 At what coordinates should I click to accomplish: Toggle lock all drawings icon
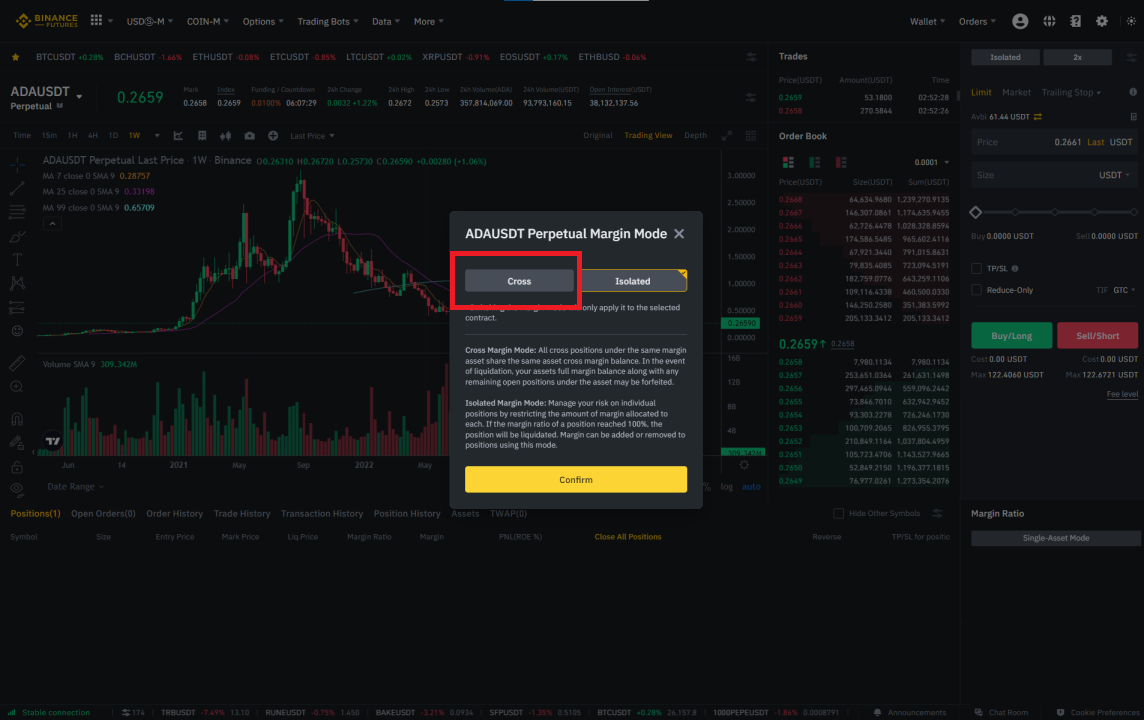(x=17, y=467)
